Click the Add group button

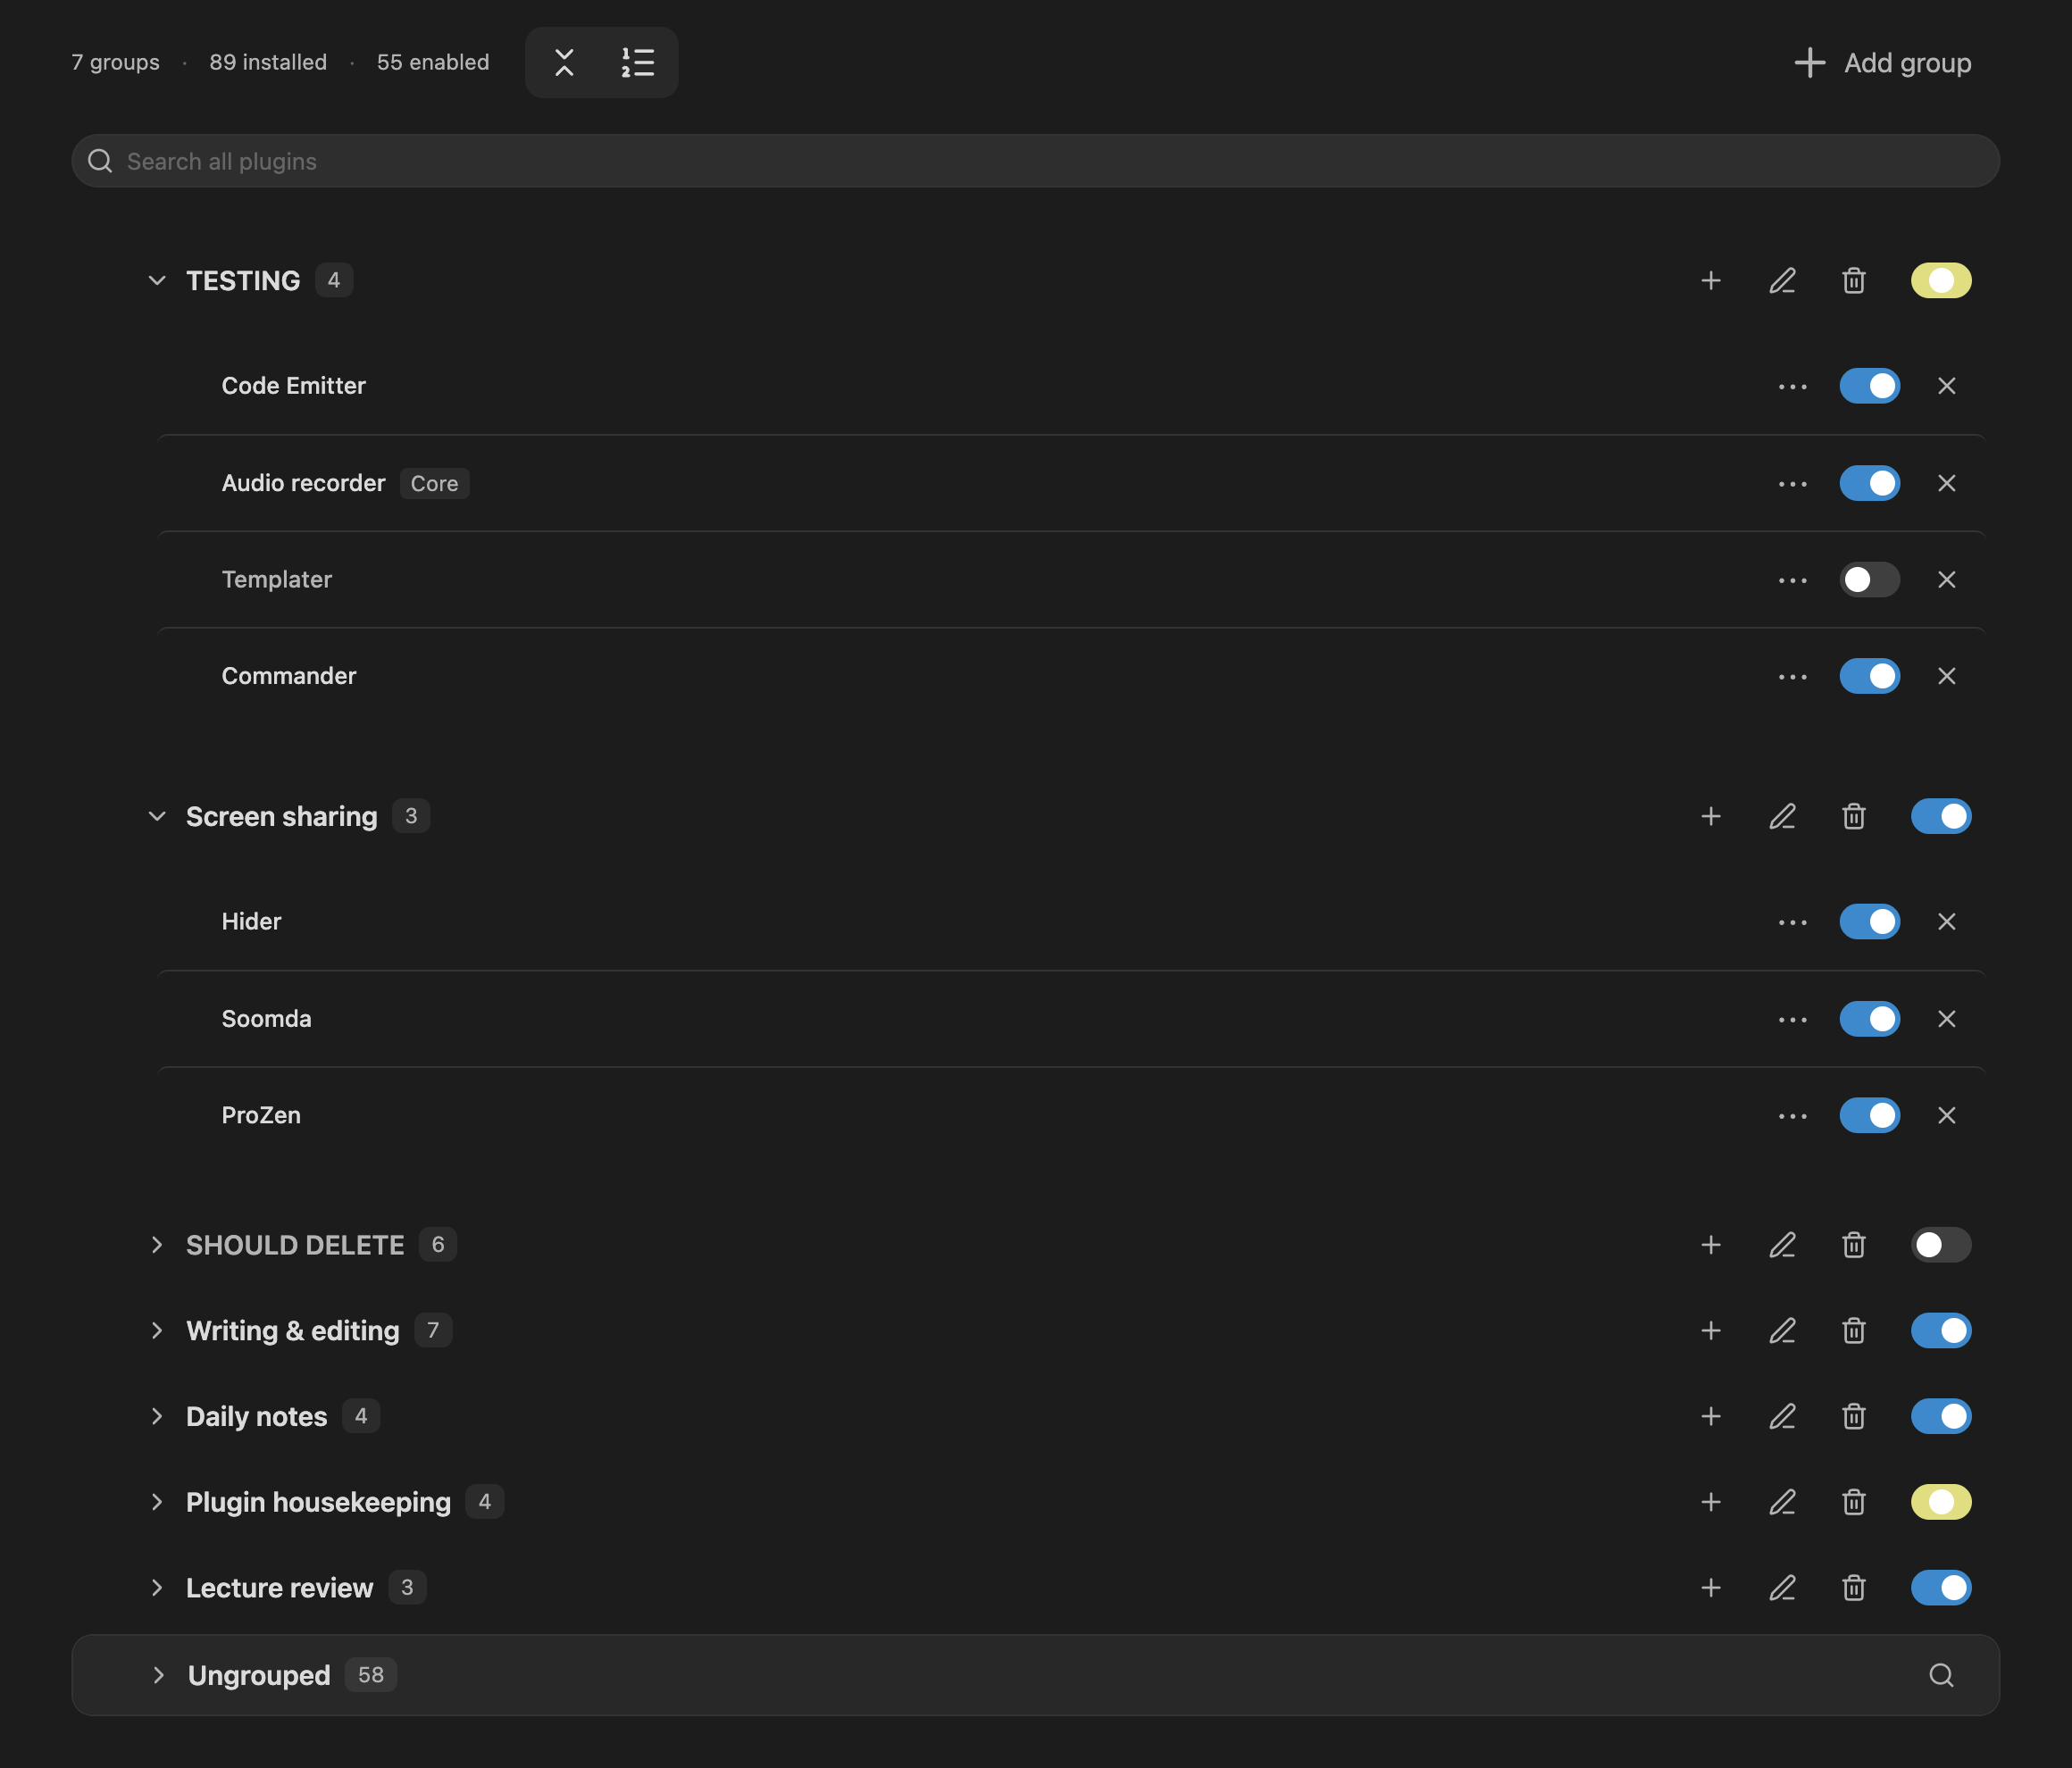[x=1882, y=63]
